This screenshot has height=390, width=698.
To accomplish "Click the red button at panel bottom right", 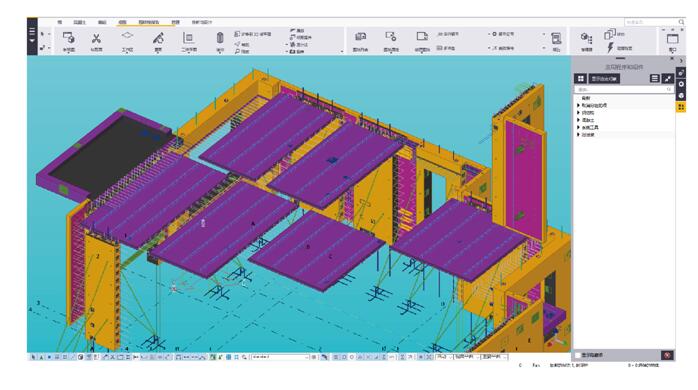I will tap(667, 355).
